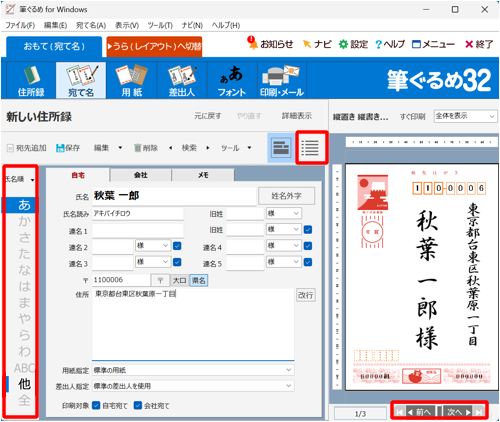
Task: Search previous with left arrow by 検索
Action: (171, 148)
